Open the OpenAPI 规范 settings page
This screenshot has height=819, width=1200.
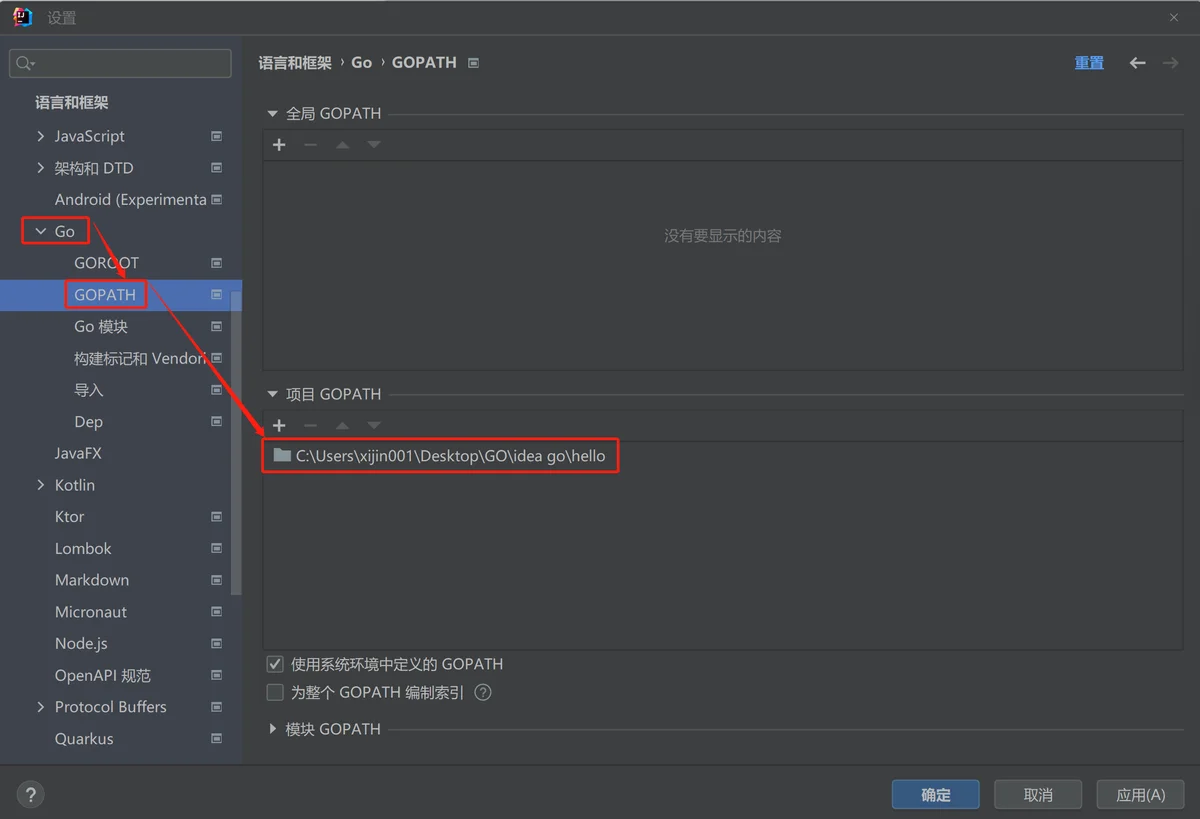point(103,675)
